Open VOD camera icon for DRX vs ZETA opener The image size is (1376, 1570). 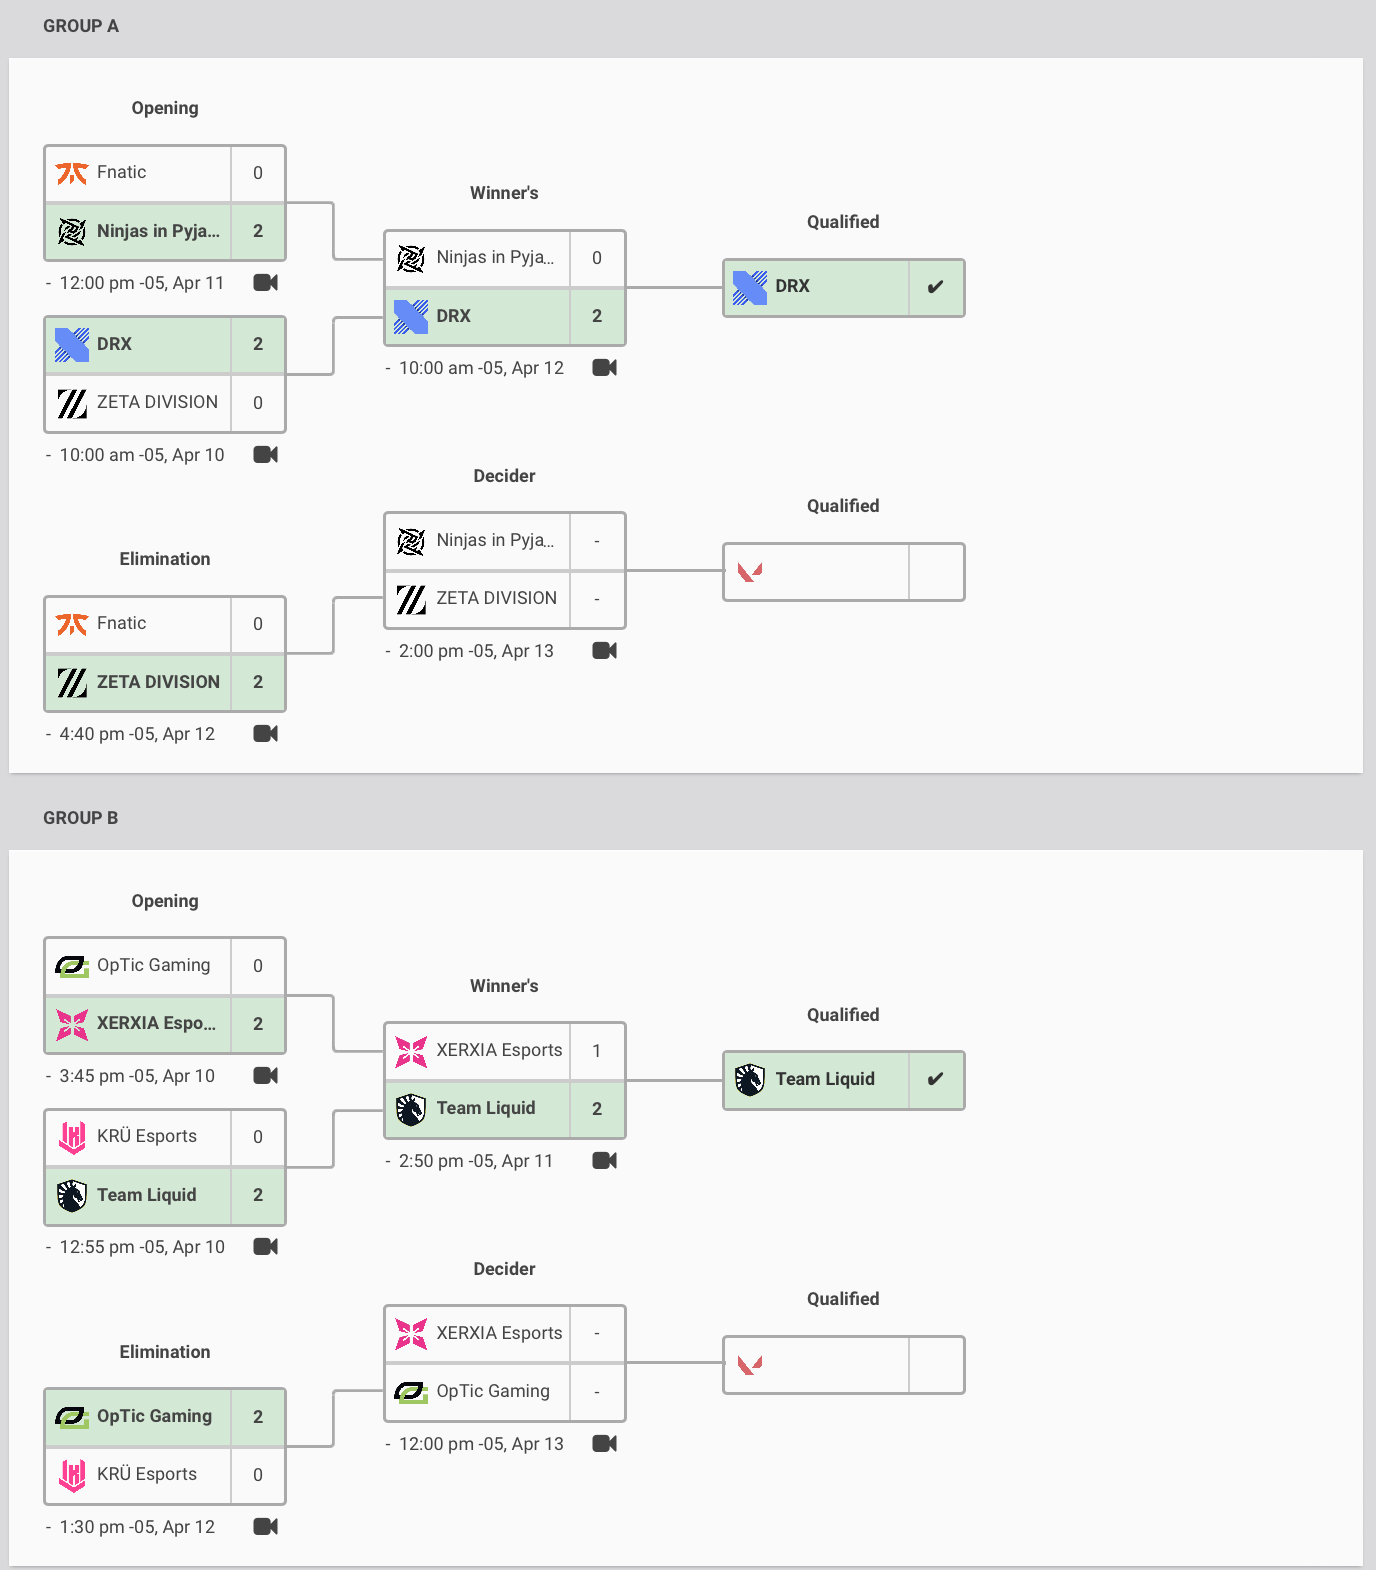(x=265, y=455)
